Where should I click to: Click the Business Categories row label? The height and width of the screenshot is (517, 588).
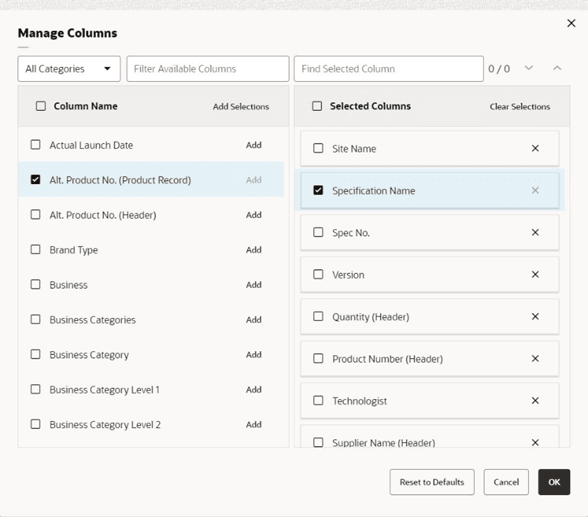[93, 320]
